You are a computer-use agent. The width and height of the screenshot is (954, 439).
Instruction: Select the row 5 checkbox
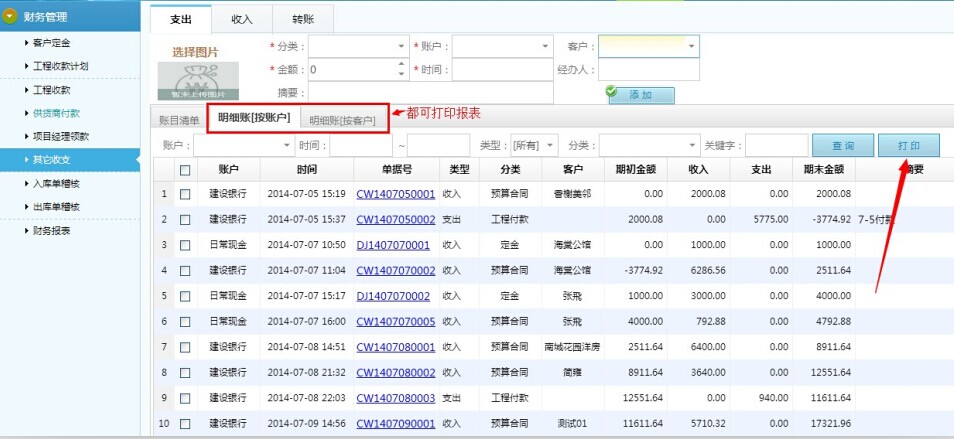tap(185, 296)
